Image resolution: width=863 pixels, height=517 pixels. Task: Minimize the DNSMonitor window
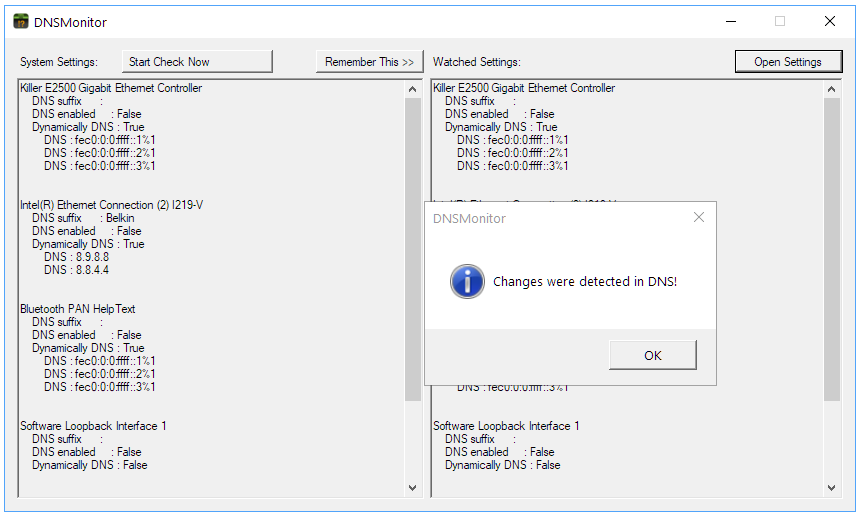point(731,22)
